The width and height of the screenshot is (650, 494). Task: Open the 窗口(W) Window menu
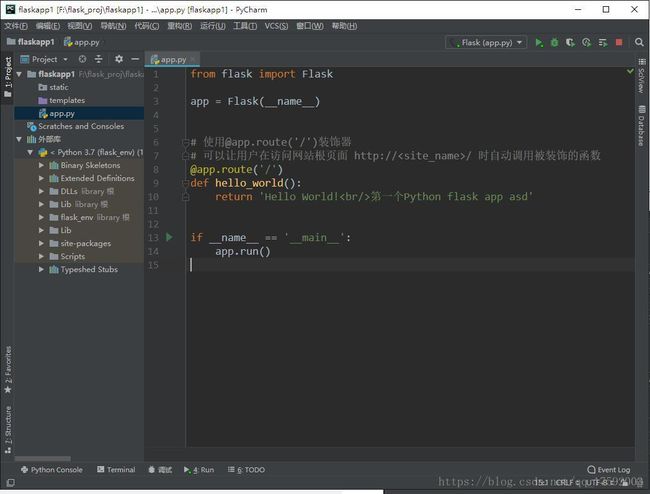click(x=310, y=26)
